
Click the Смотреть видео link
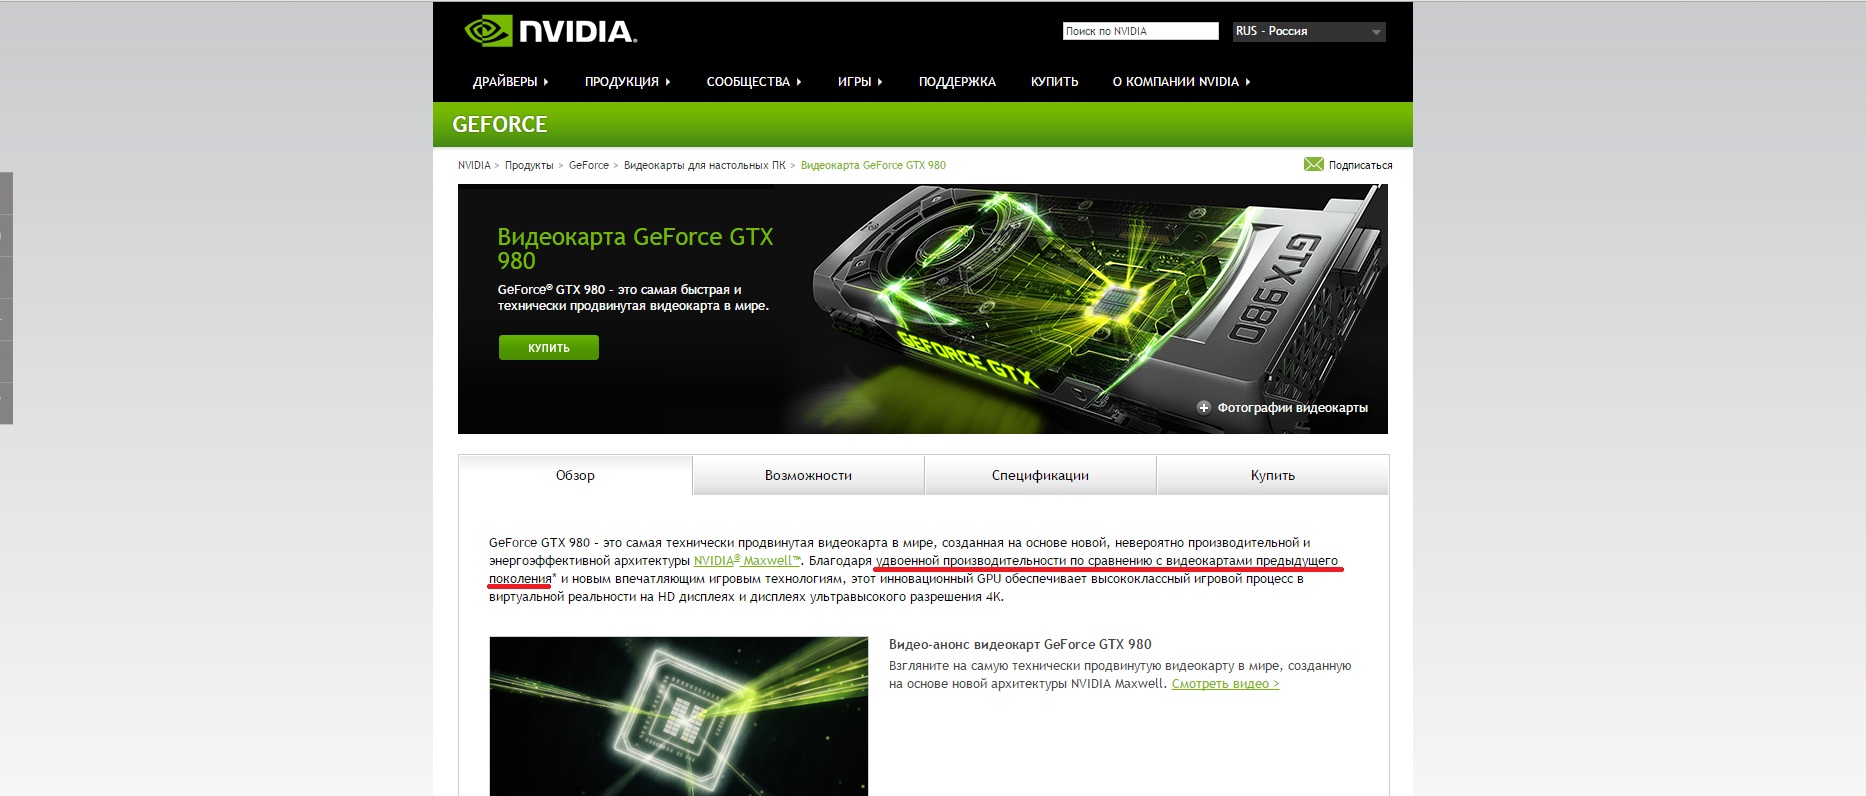click(x=1225, y=684)
